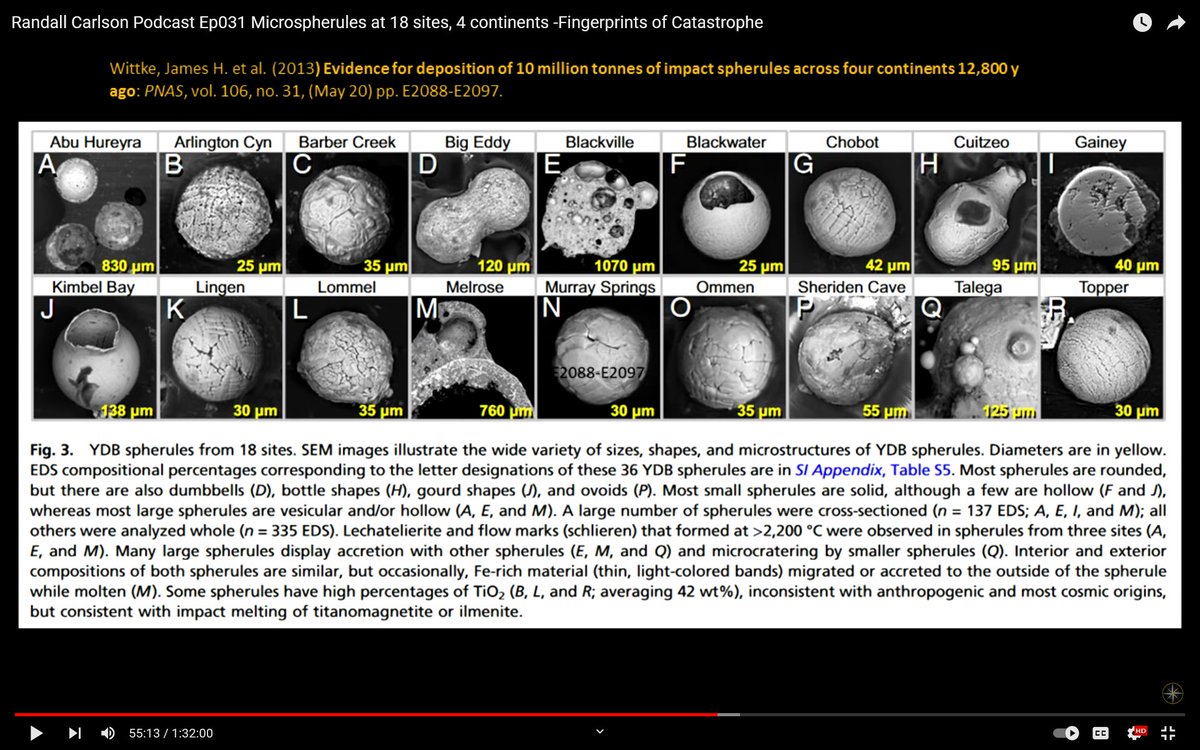Click the Play button
The width and height of the screenshot is (1200, 750).
(36, 733)
